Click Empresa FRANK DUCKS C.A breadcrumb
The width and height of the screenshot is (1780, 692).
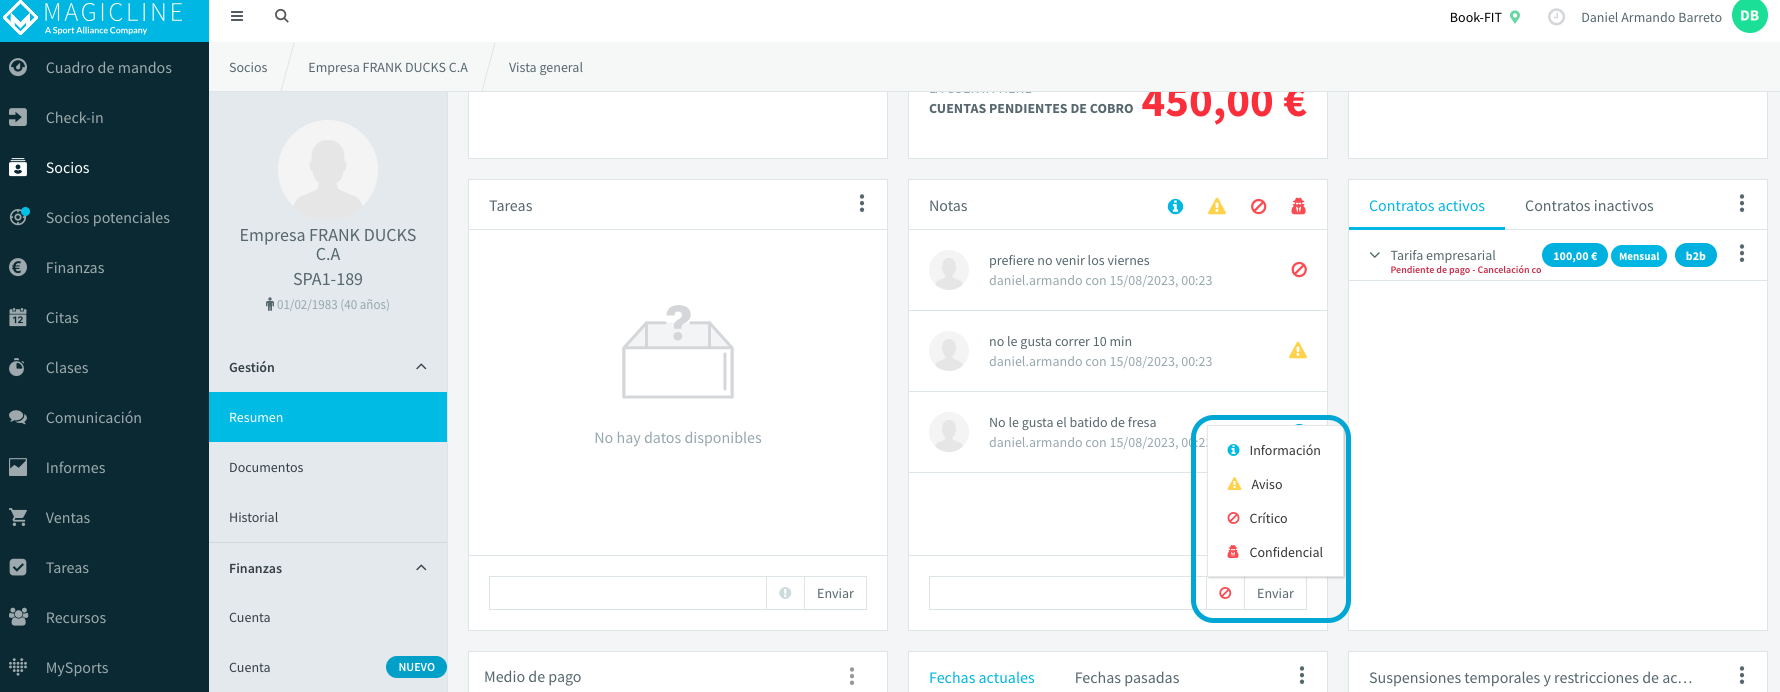[x=388, y=67]
